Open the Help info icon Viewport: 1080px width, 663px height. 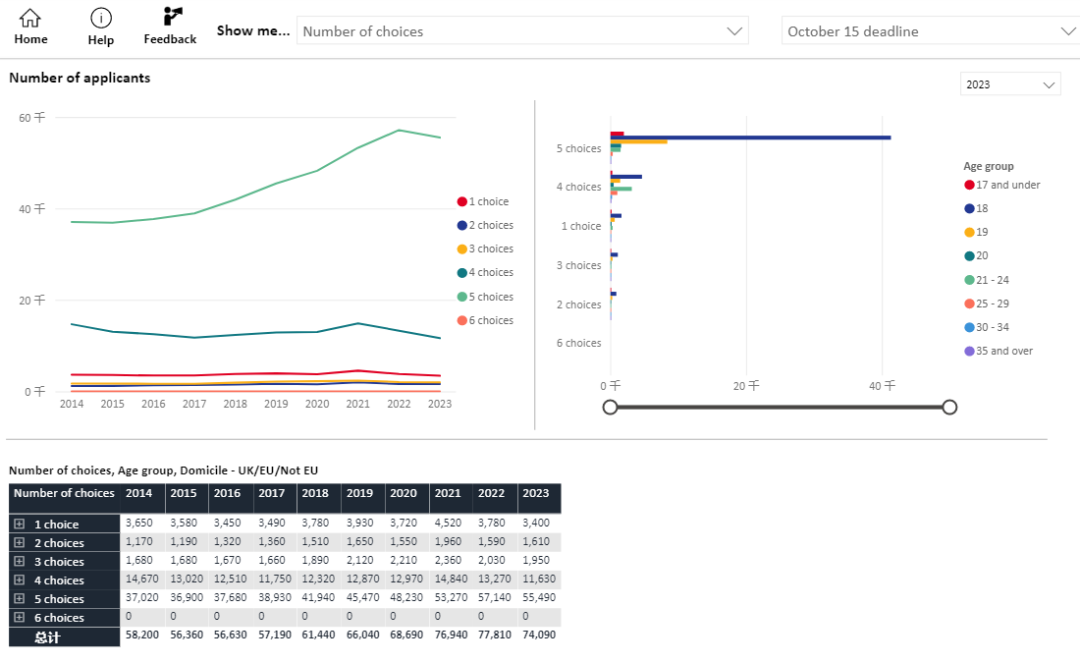coord(101,18)
